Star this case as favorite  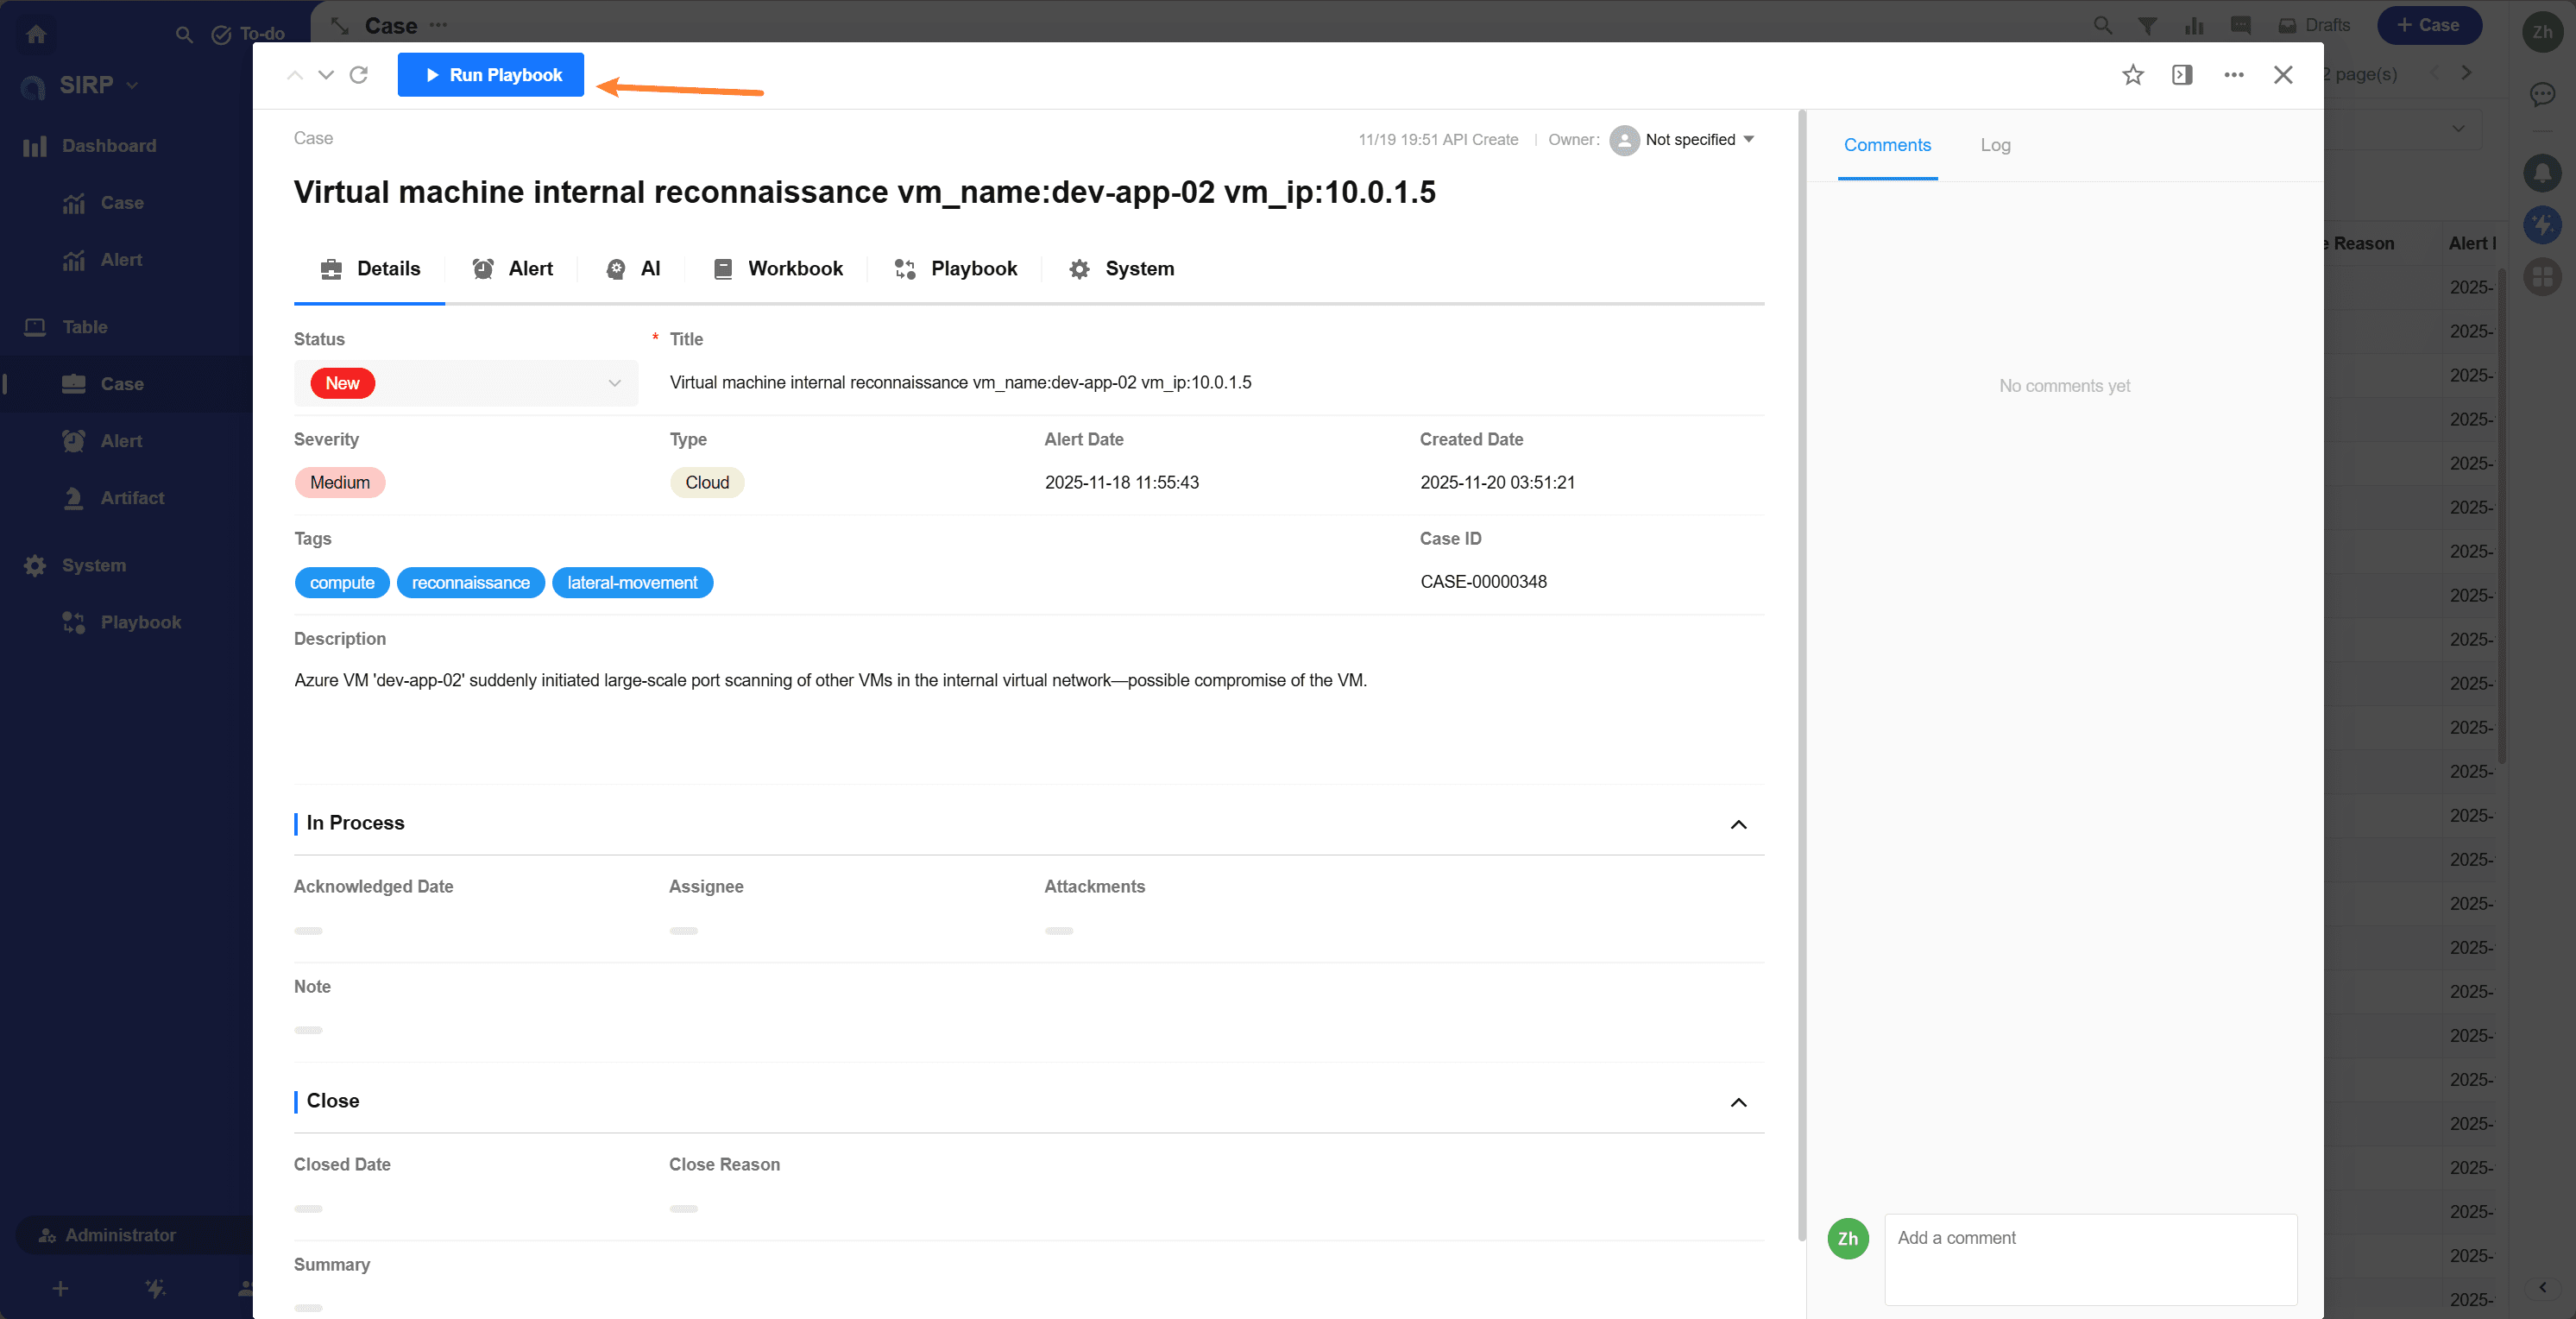[2132, 75]
